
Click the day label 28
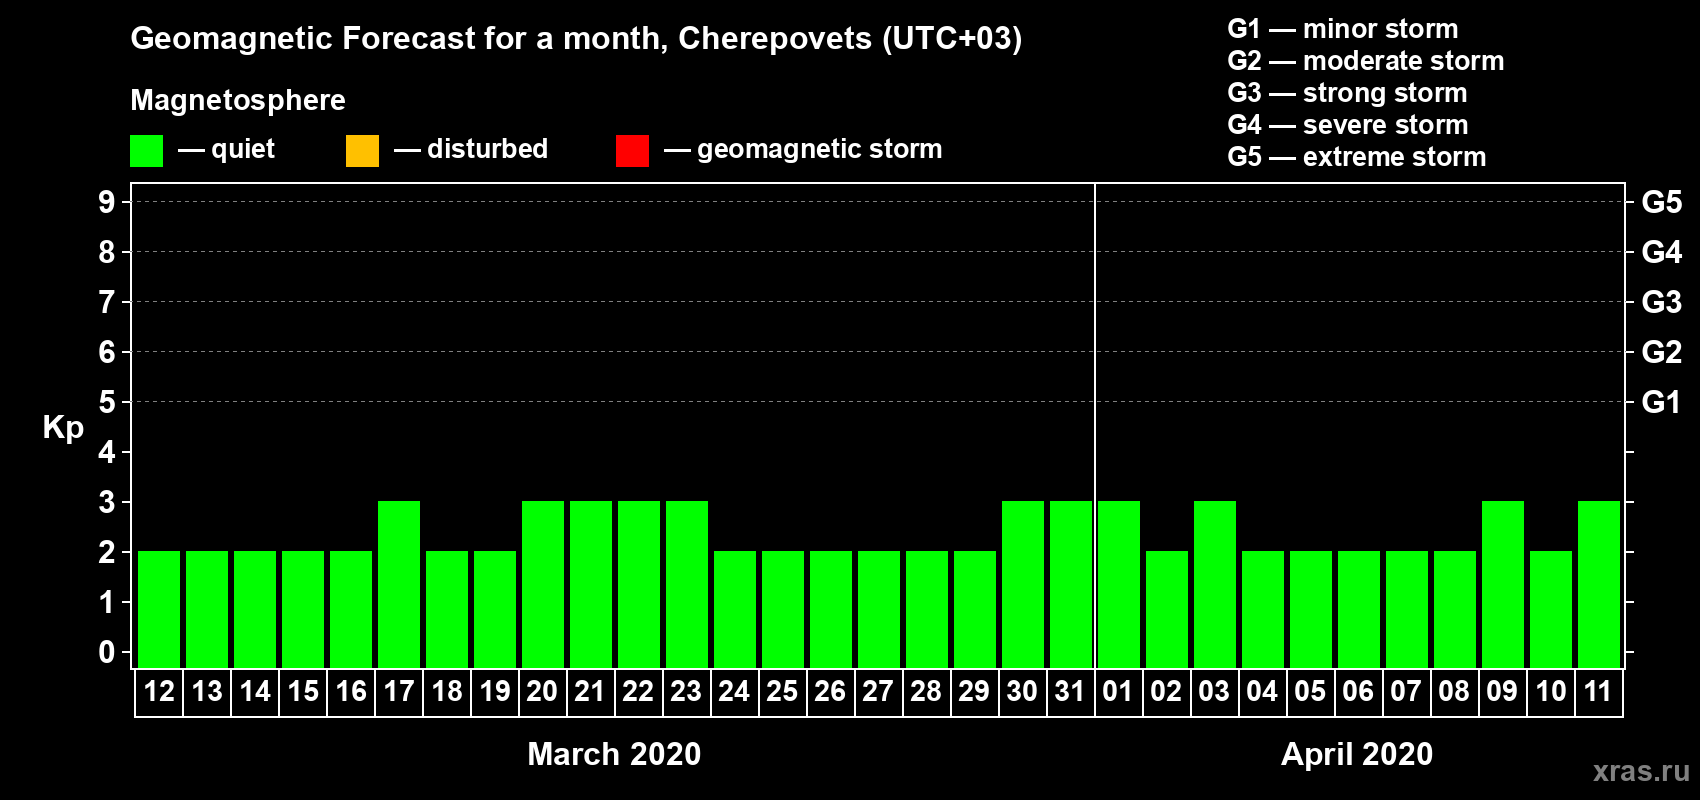pyautogui.click(x=927, y=691)
